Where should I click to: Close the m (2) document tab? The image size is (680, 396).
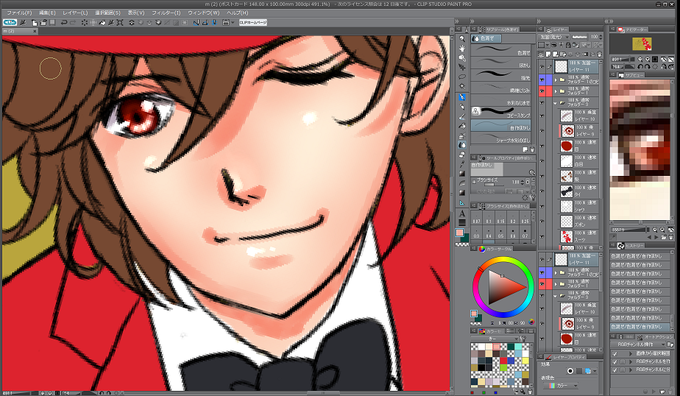click(x=35, y=31)
